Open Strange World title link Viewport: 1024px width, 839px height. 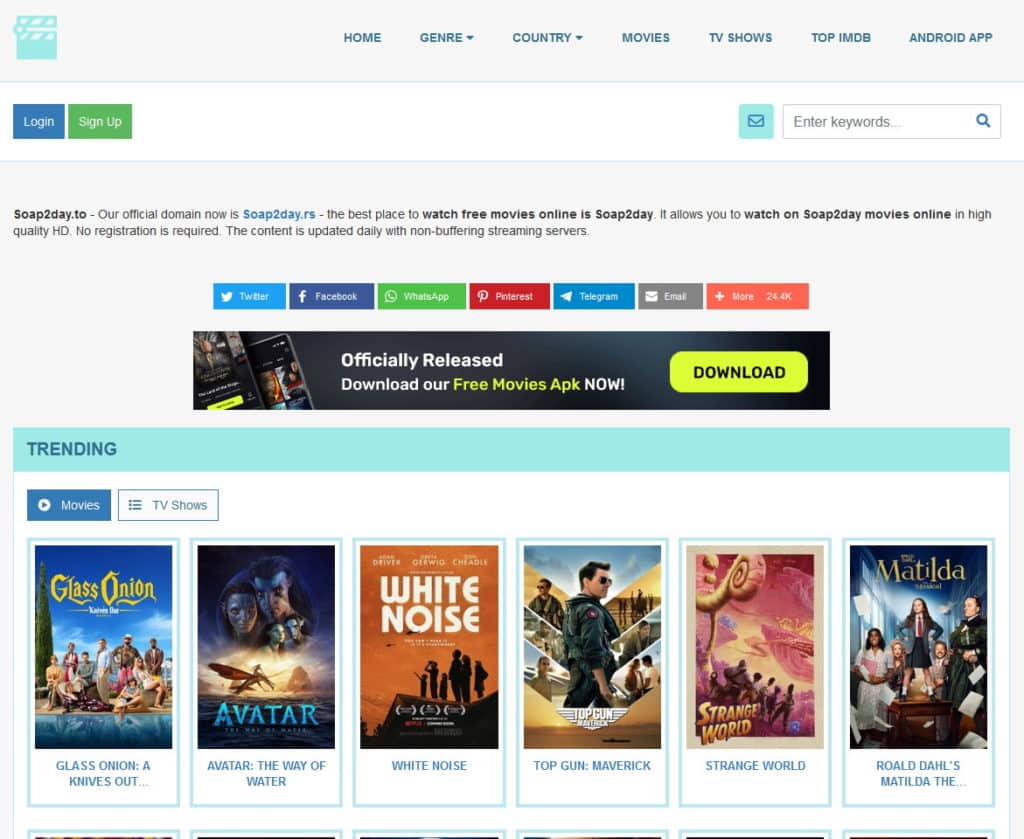point(756,766)
